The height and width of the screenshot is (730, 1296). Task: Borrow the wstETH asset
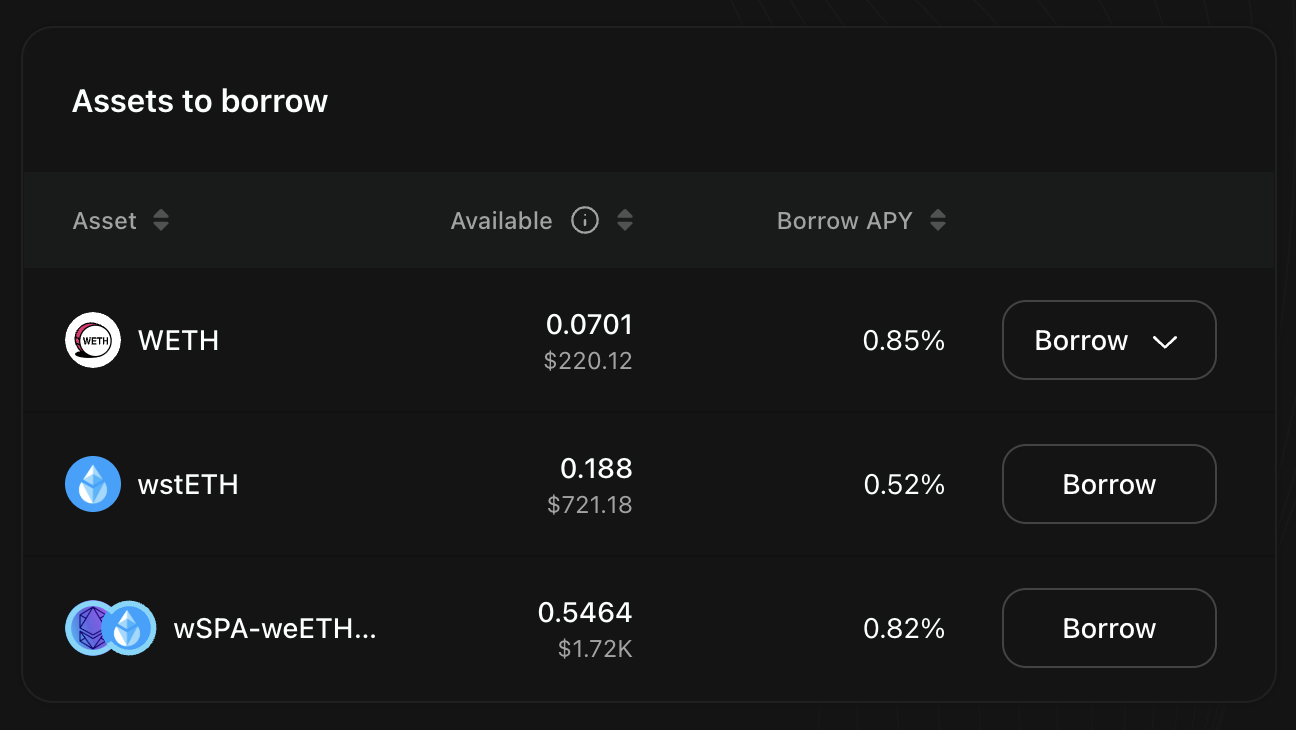click(1109, 484)
